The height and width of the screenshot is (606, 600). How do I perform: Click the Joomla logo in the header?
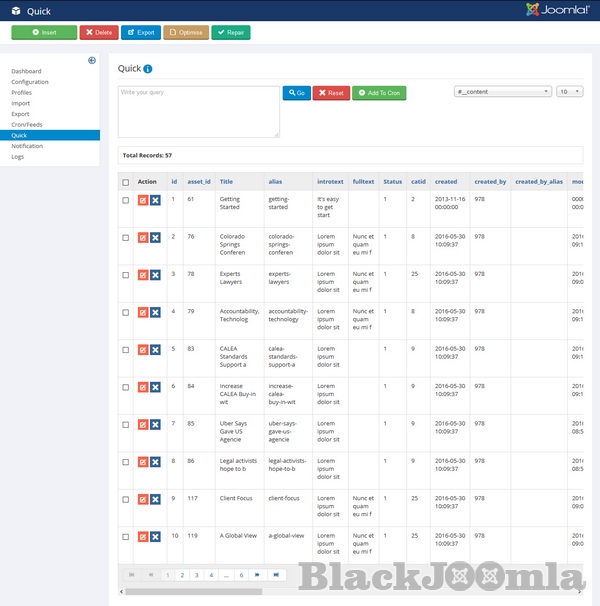click(559, 11)
